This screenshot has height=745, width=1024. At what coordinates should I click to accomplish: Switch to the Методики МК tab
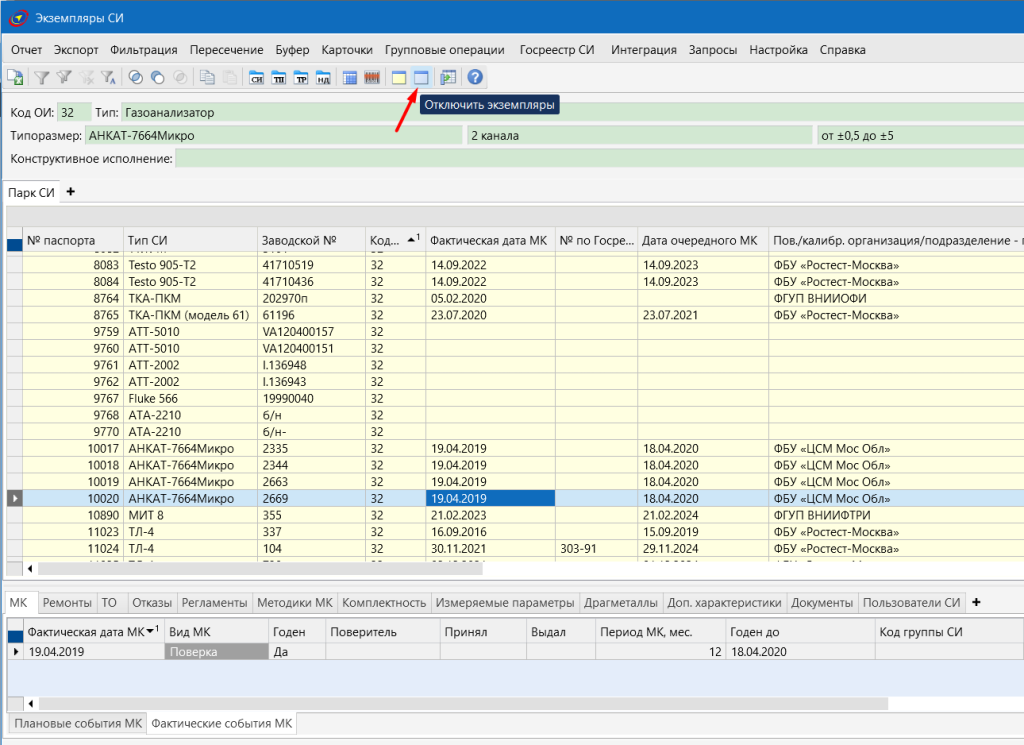[x=295, y=603]
